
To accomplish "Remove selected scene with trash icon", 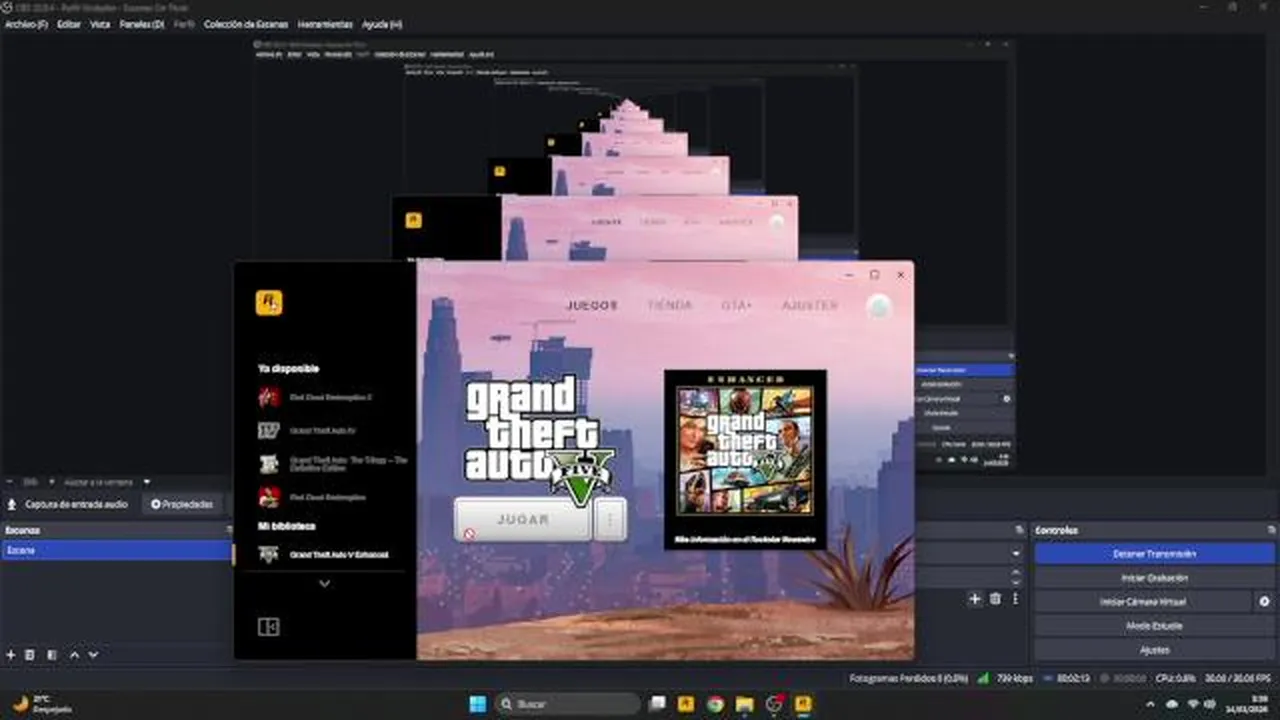I will [x=30, y=655].
